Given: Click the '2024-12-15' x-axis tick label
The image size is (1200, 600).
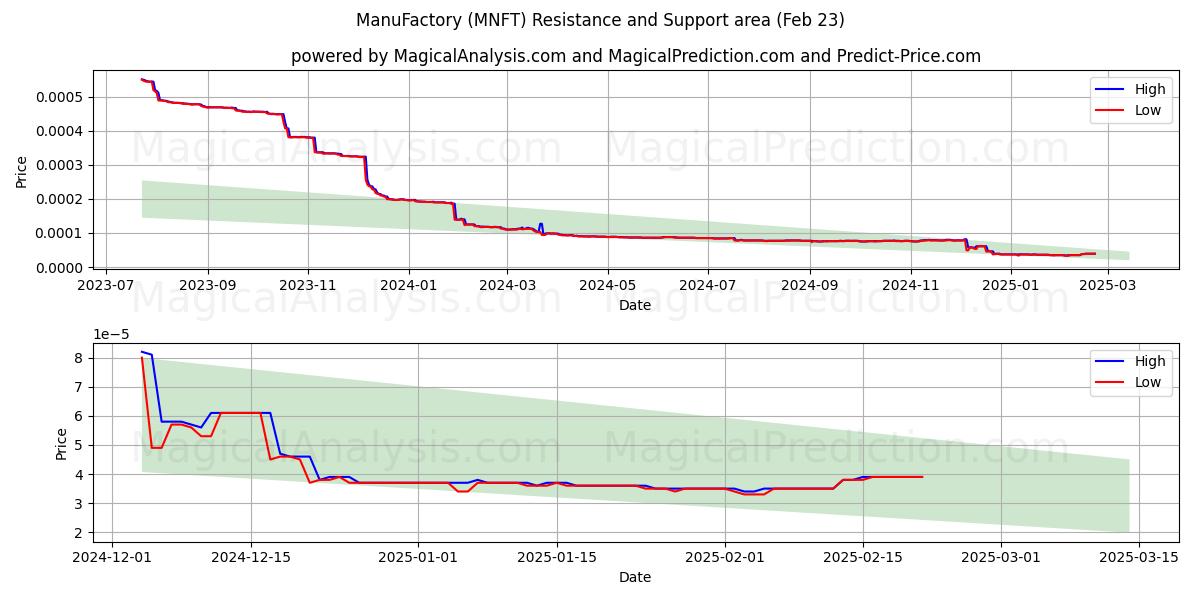Looking at the screenshot, I should pyautogui.click(x=250, y=558).
